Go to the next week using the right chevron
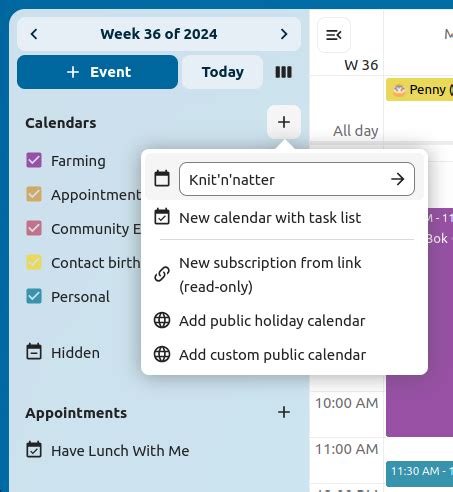Screen dimensions: 453x492 [x=284, y=34]
